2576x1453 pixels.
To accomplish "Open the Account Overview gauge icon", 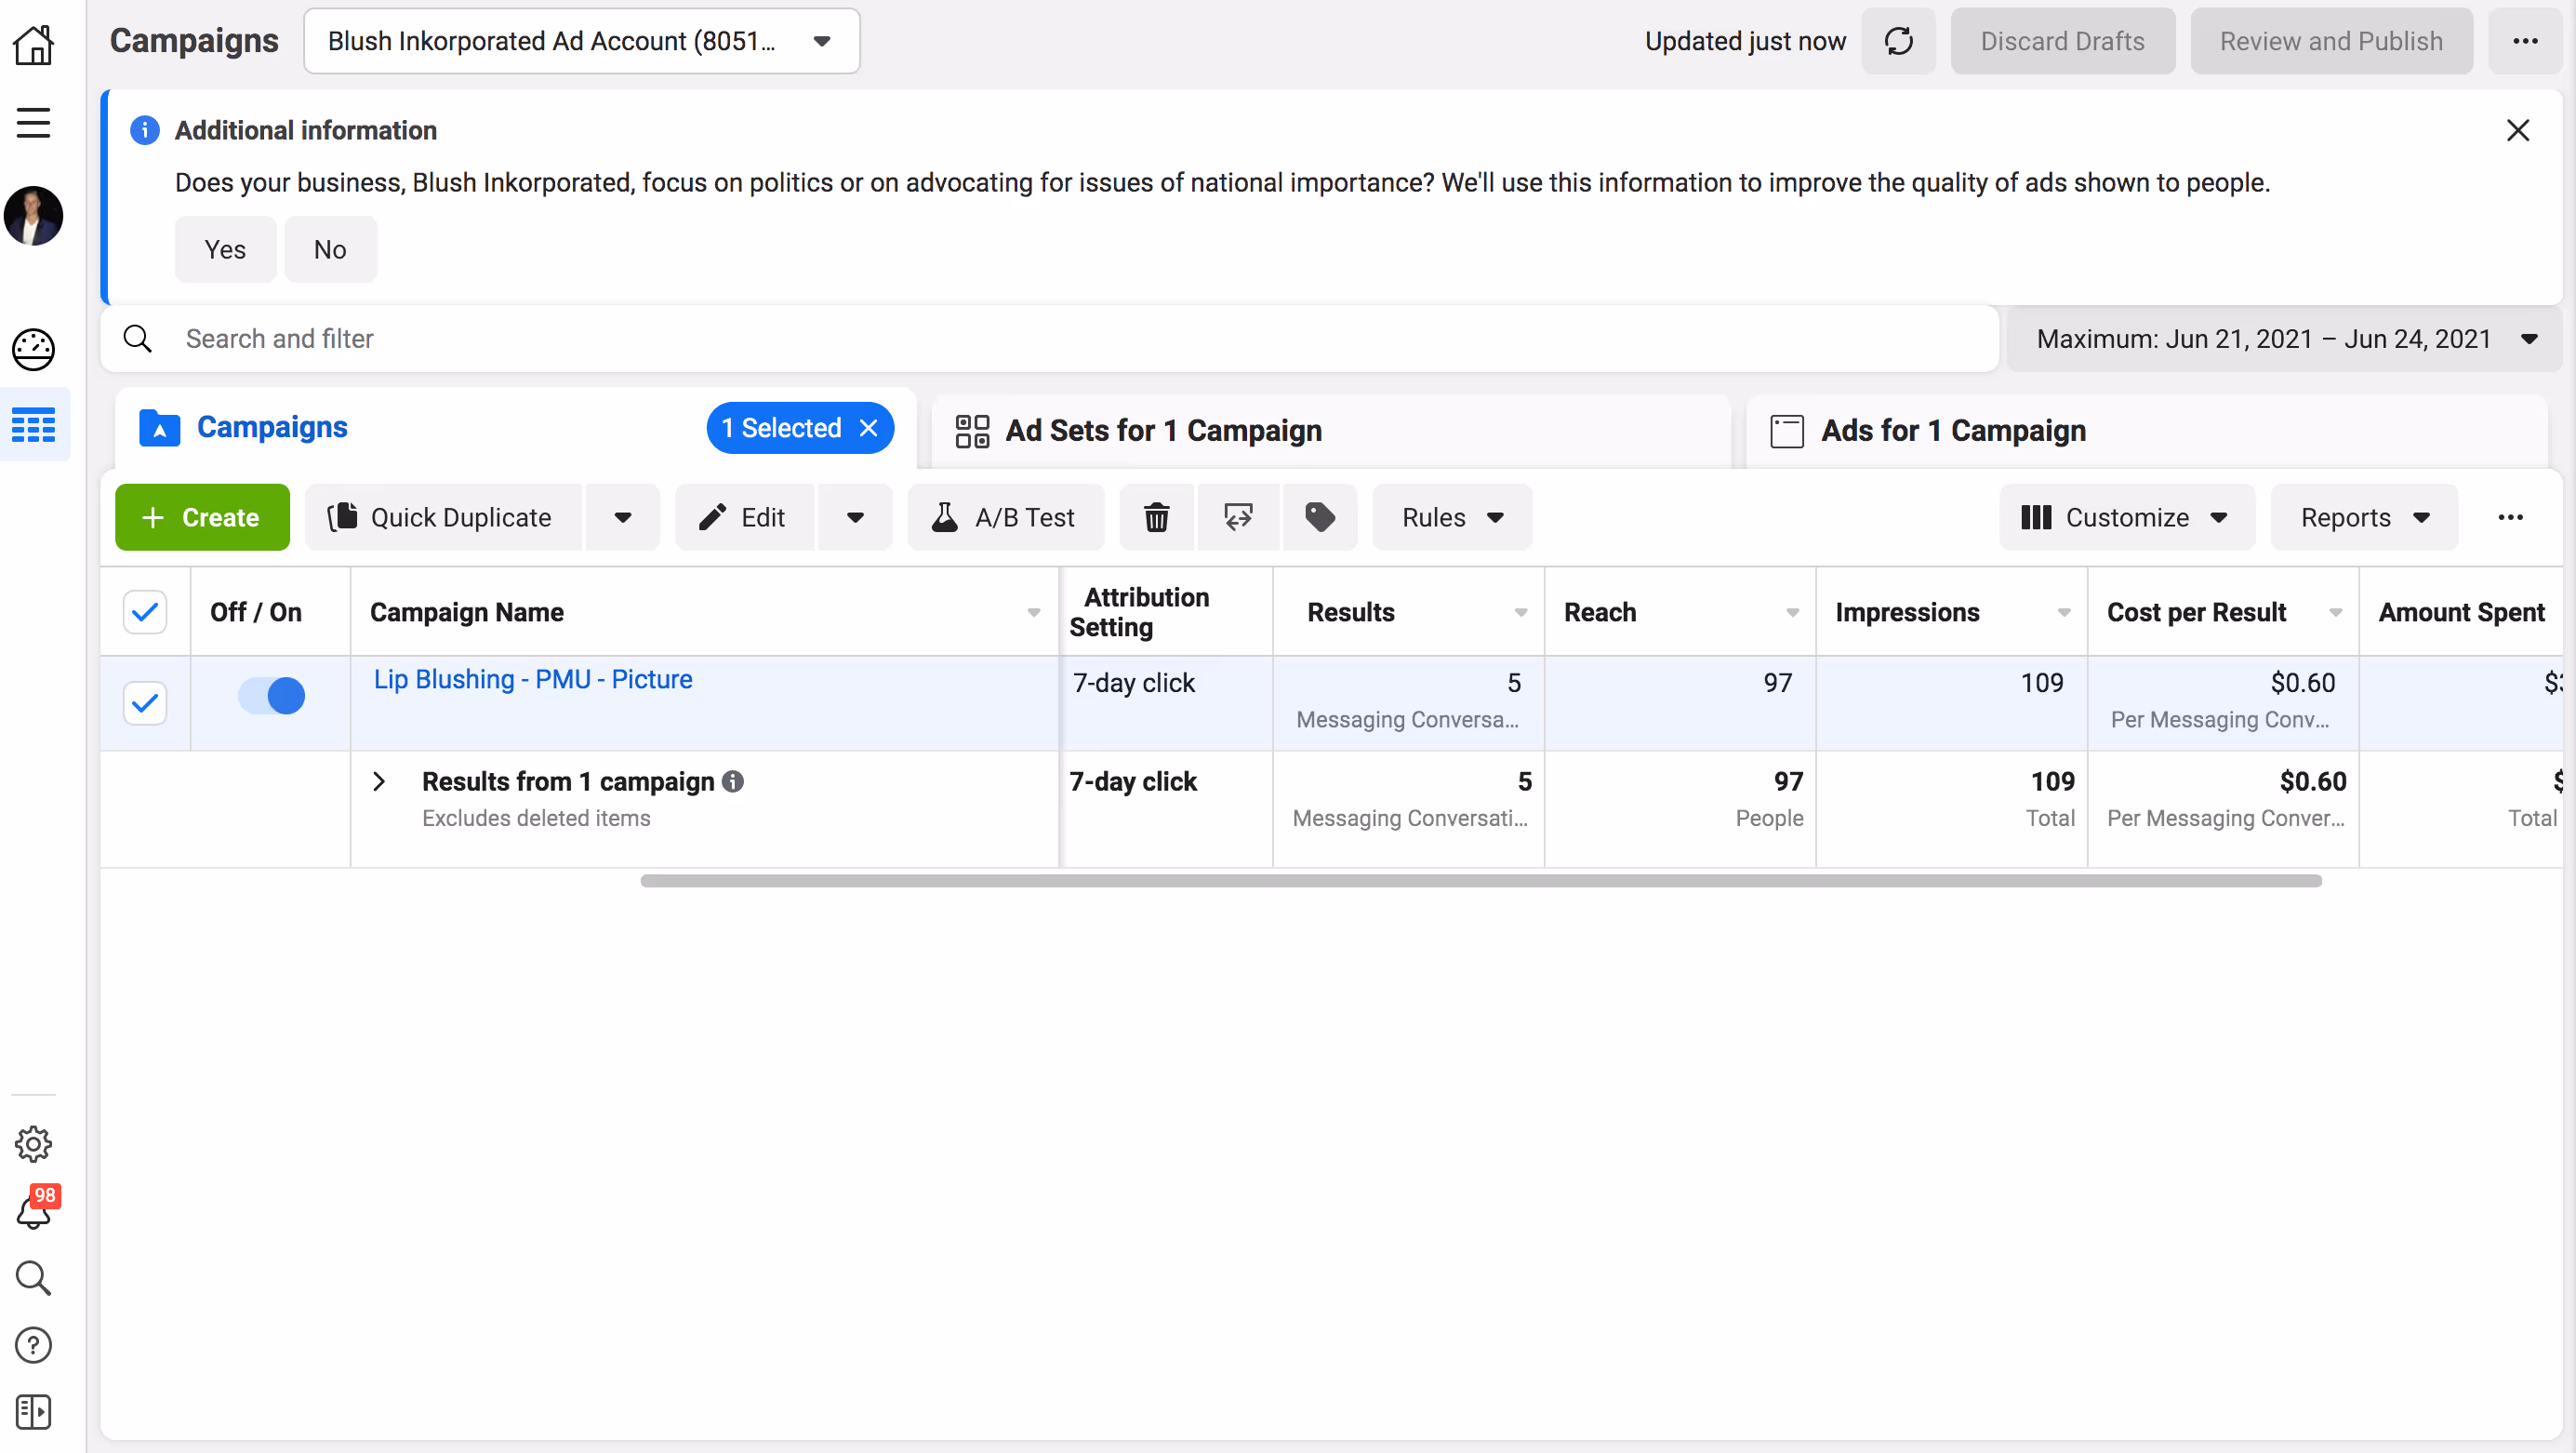I will click(34, 350).
